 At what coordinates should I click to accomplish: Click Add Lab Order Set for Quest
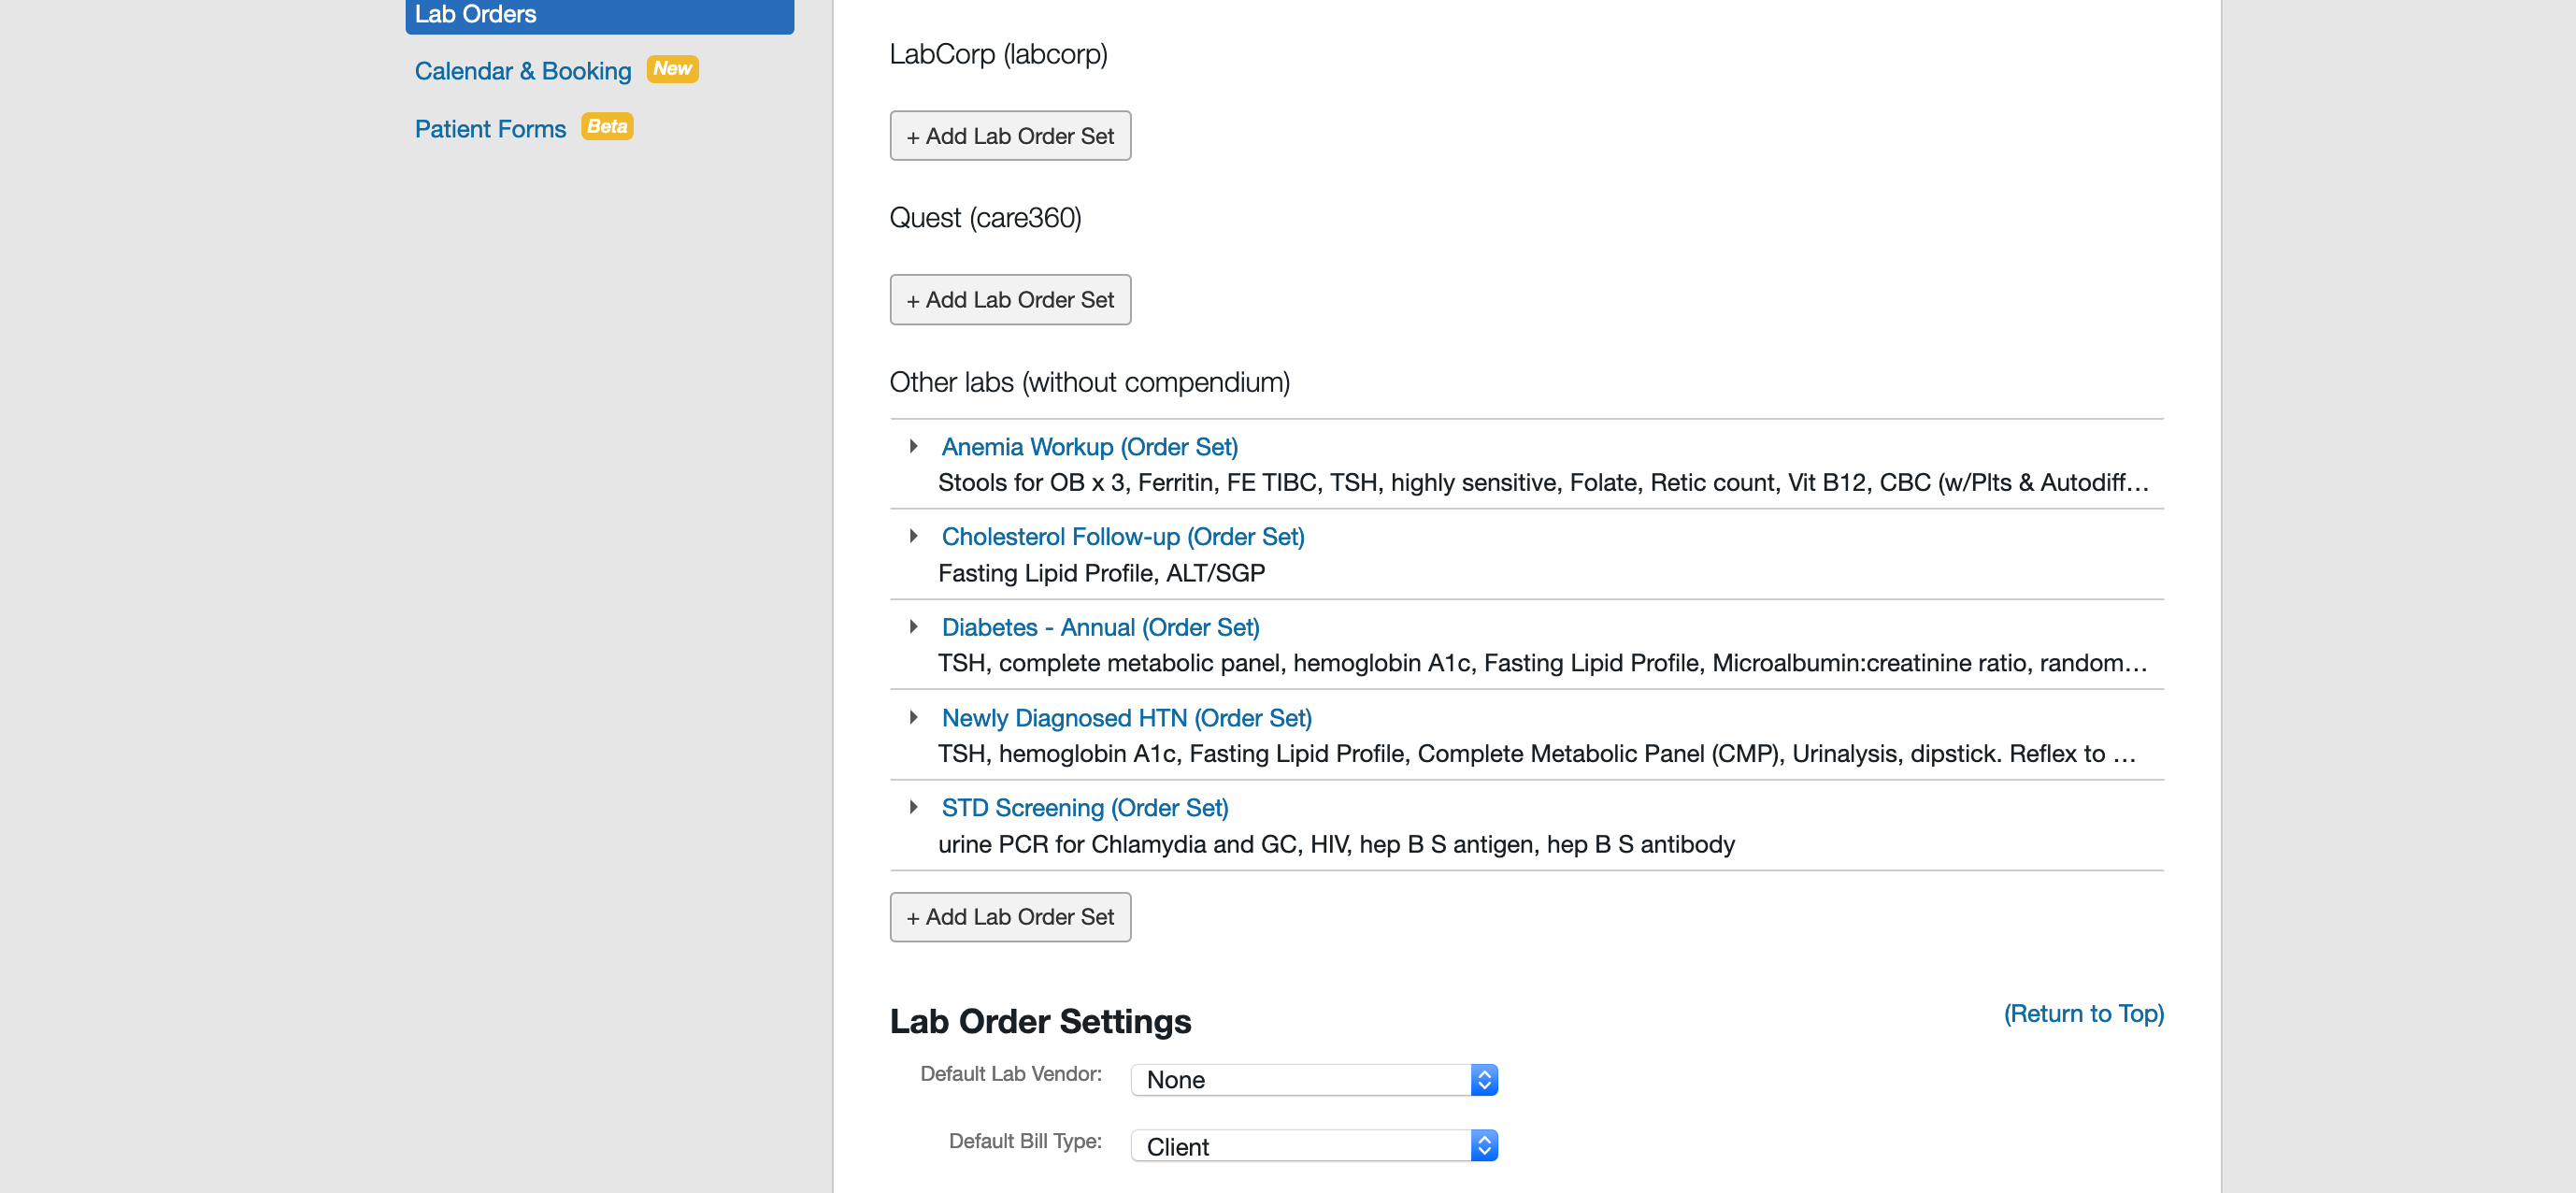tap(1007, 299)
